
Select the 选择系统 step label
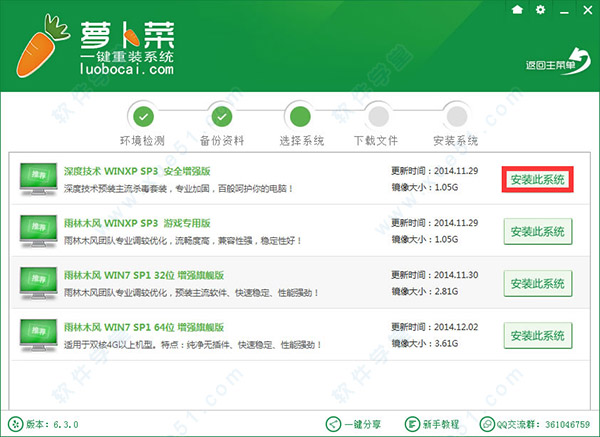302,141
